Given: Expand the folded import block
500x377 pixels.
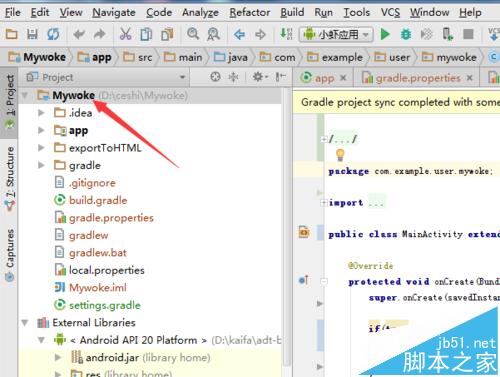Looking at the screenshot, I should tap(323, 203).
